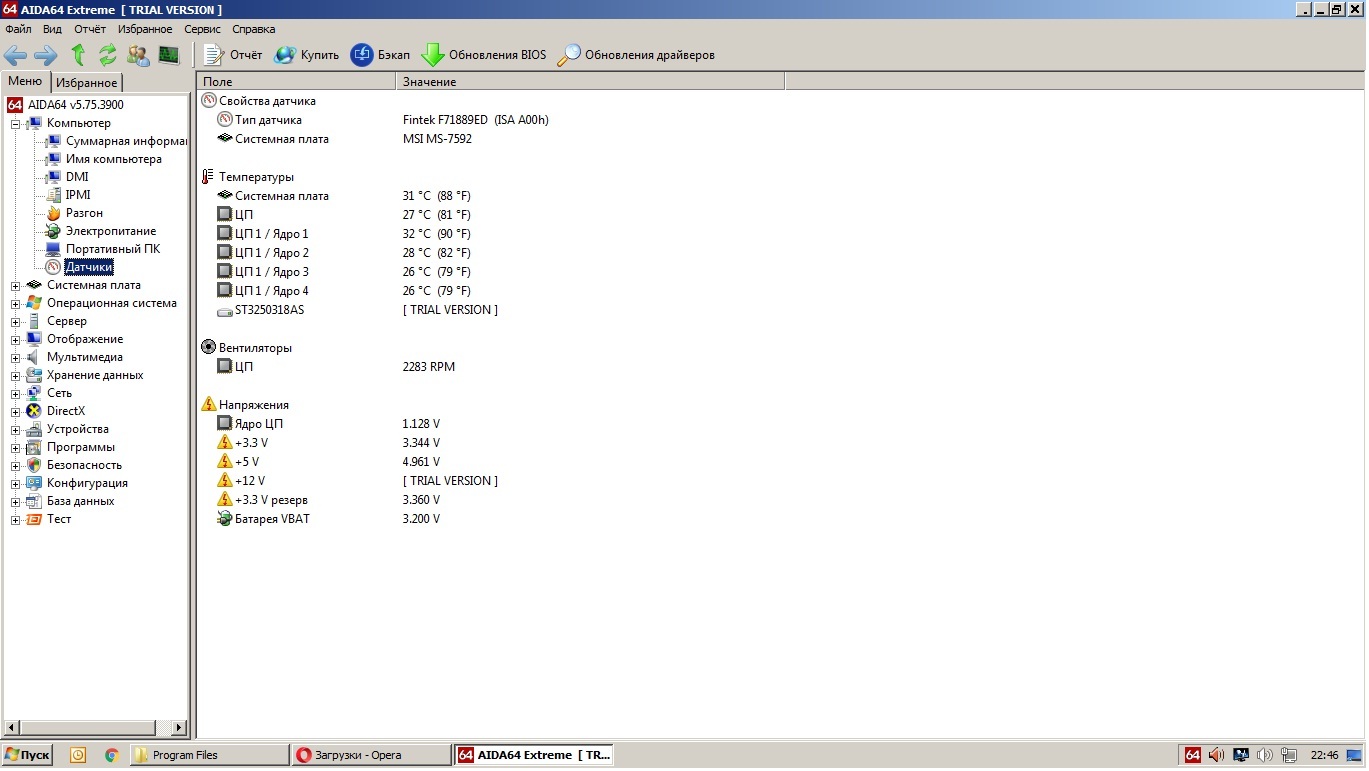Screen dimensions: 1369x771
Task: Expand the Отображение tree node
Action: point(15,340)
